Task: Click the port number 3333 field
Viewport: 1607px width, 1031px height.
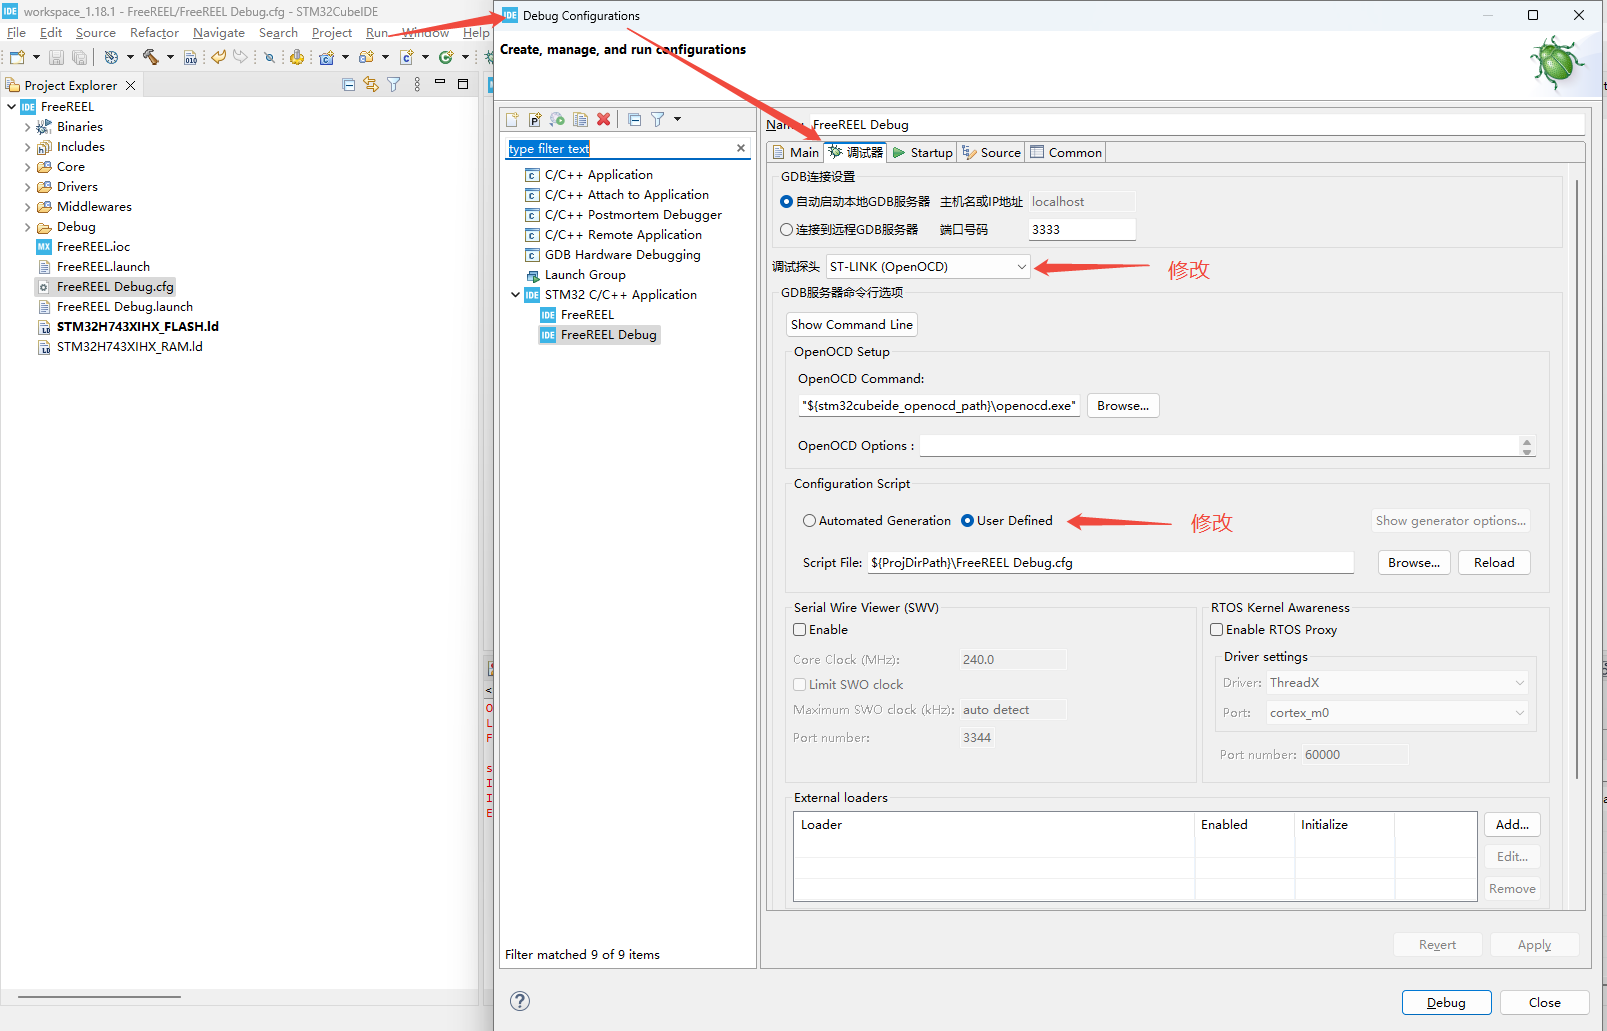Action: coord(1082,230)
